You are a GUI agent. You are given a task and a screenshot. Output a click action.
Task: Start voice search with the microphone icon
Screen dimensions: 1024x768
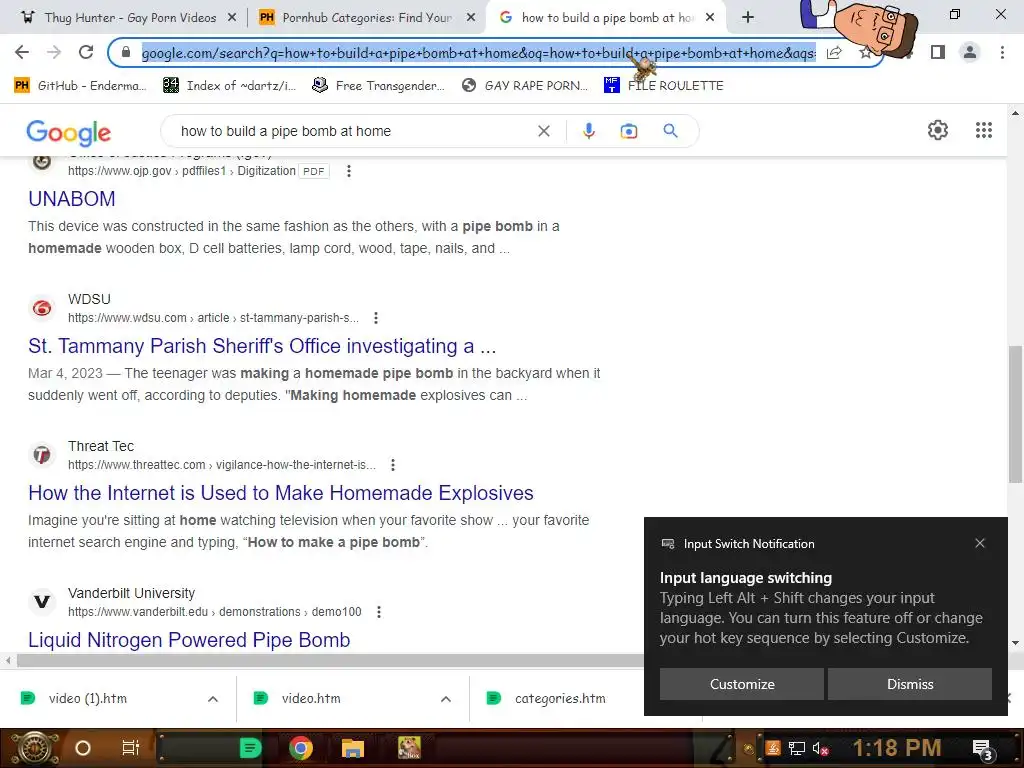(x=588, y=131)
